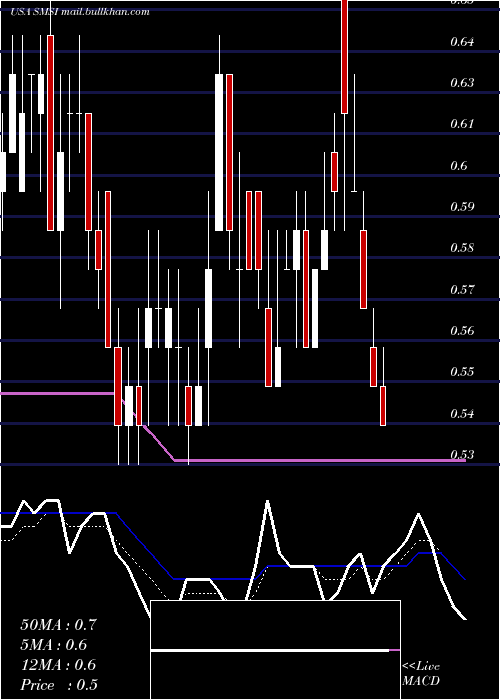Screen dimensions: 500x700
Task: Click the Price : 0.5 readout
Action: tap(59, 685)
